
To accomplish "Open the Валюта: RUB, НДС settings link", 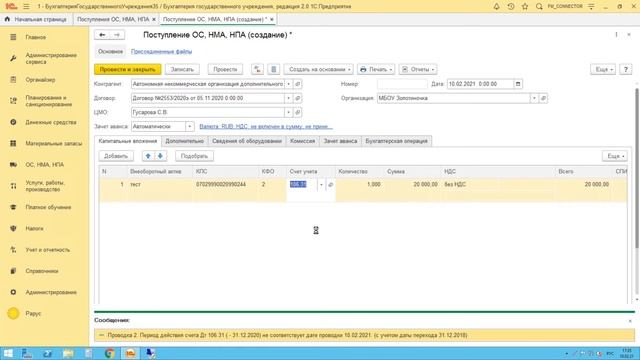I will pos(266,127).
